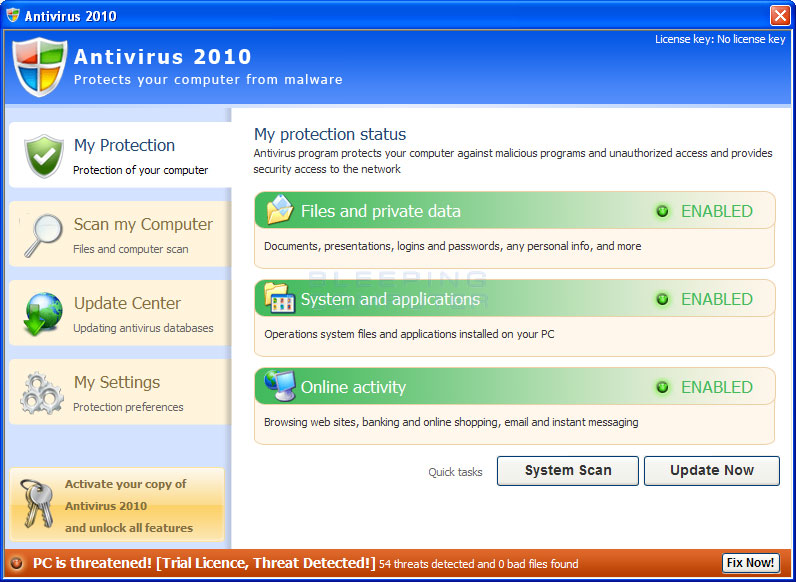Viewport: 796px width, 582px height.
Task: Open the My Protection tab
Action: [x=120, y=155]
